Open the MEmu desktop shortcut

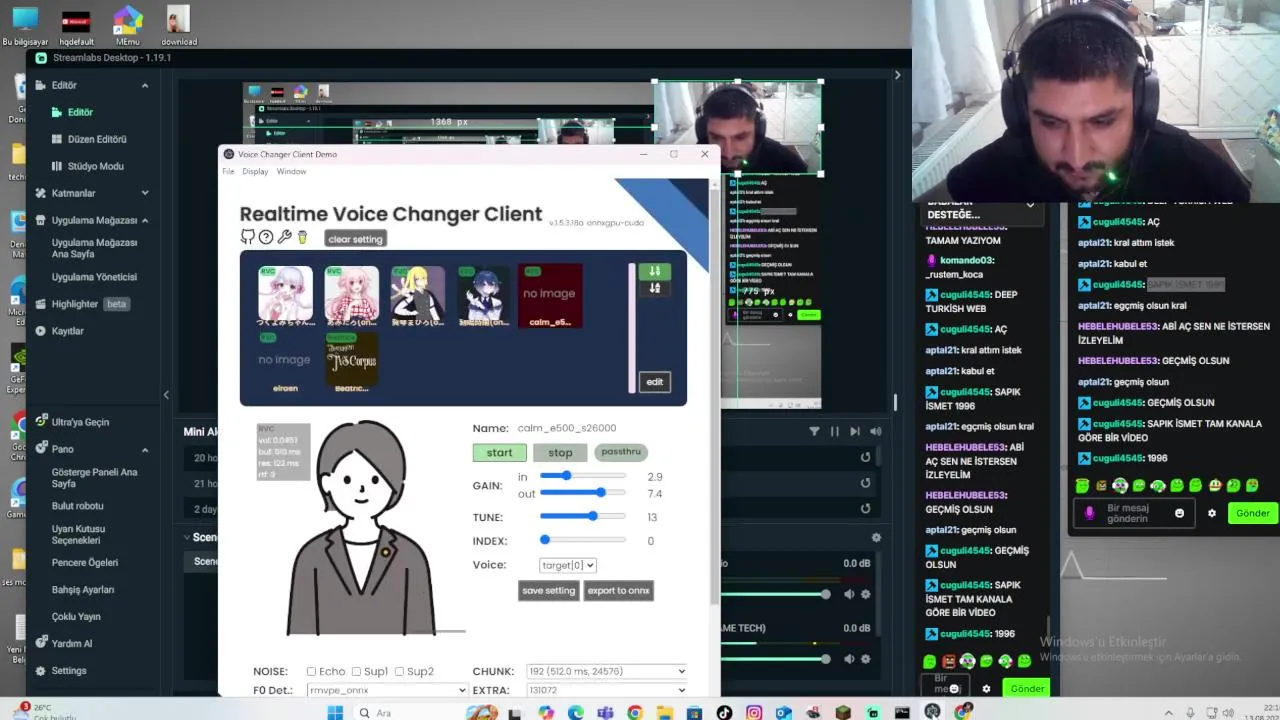(127, 26)
